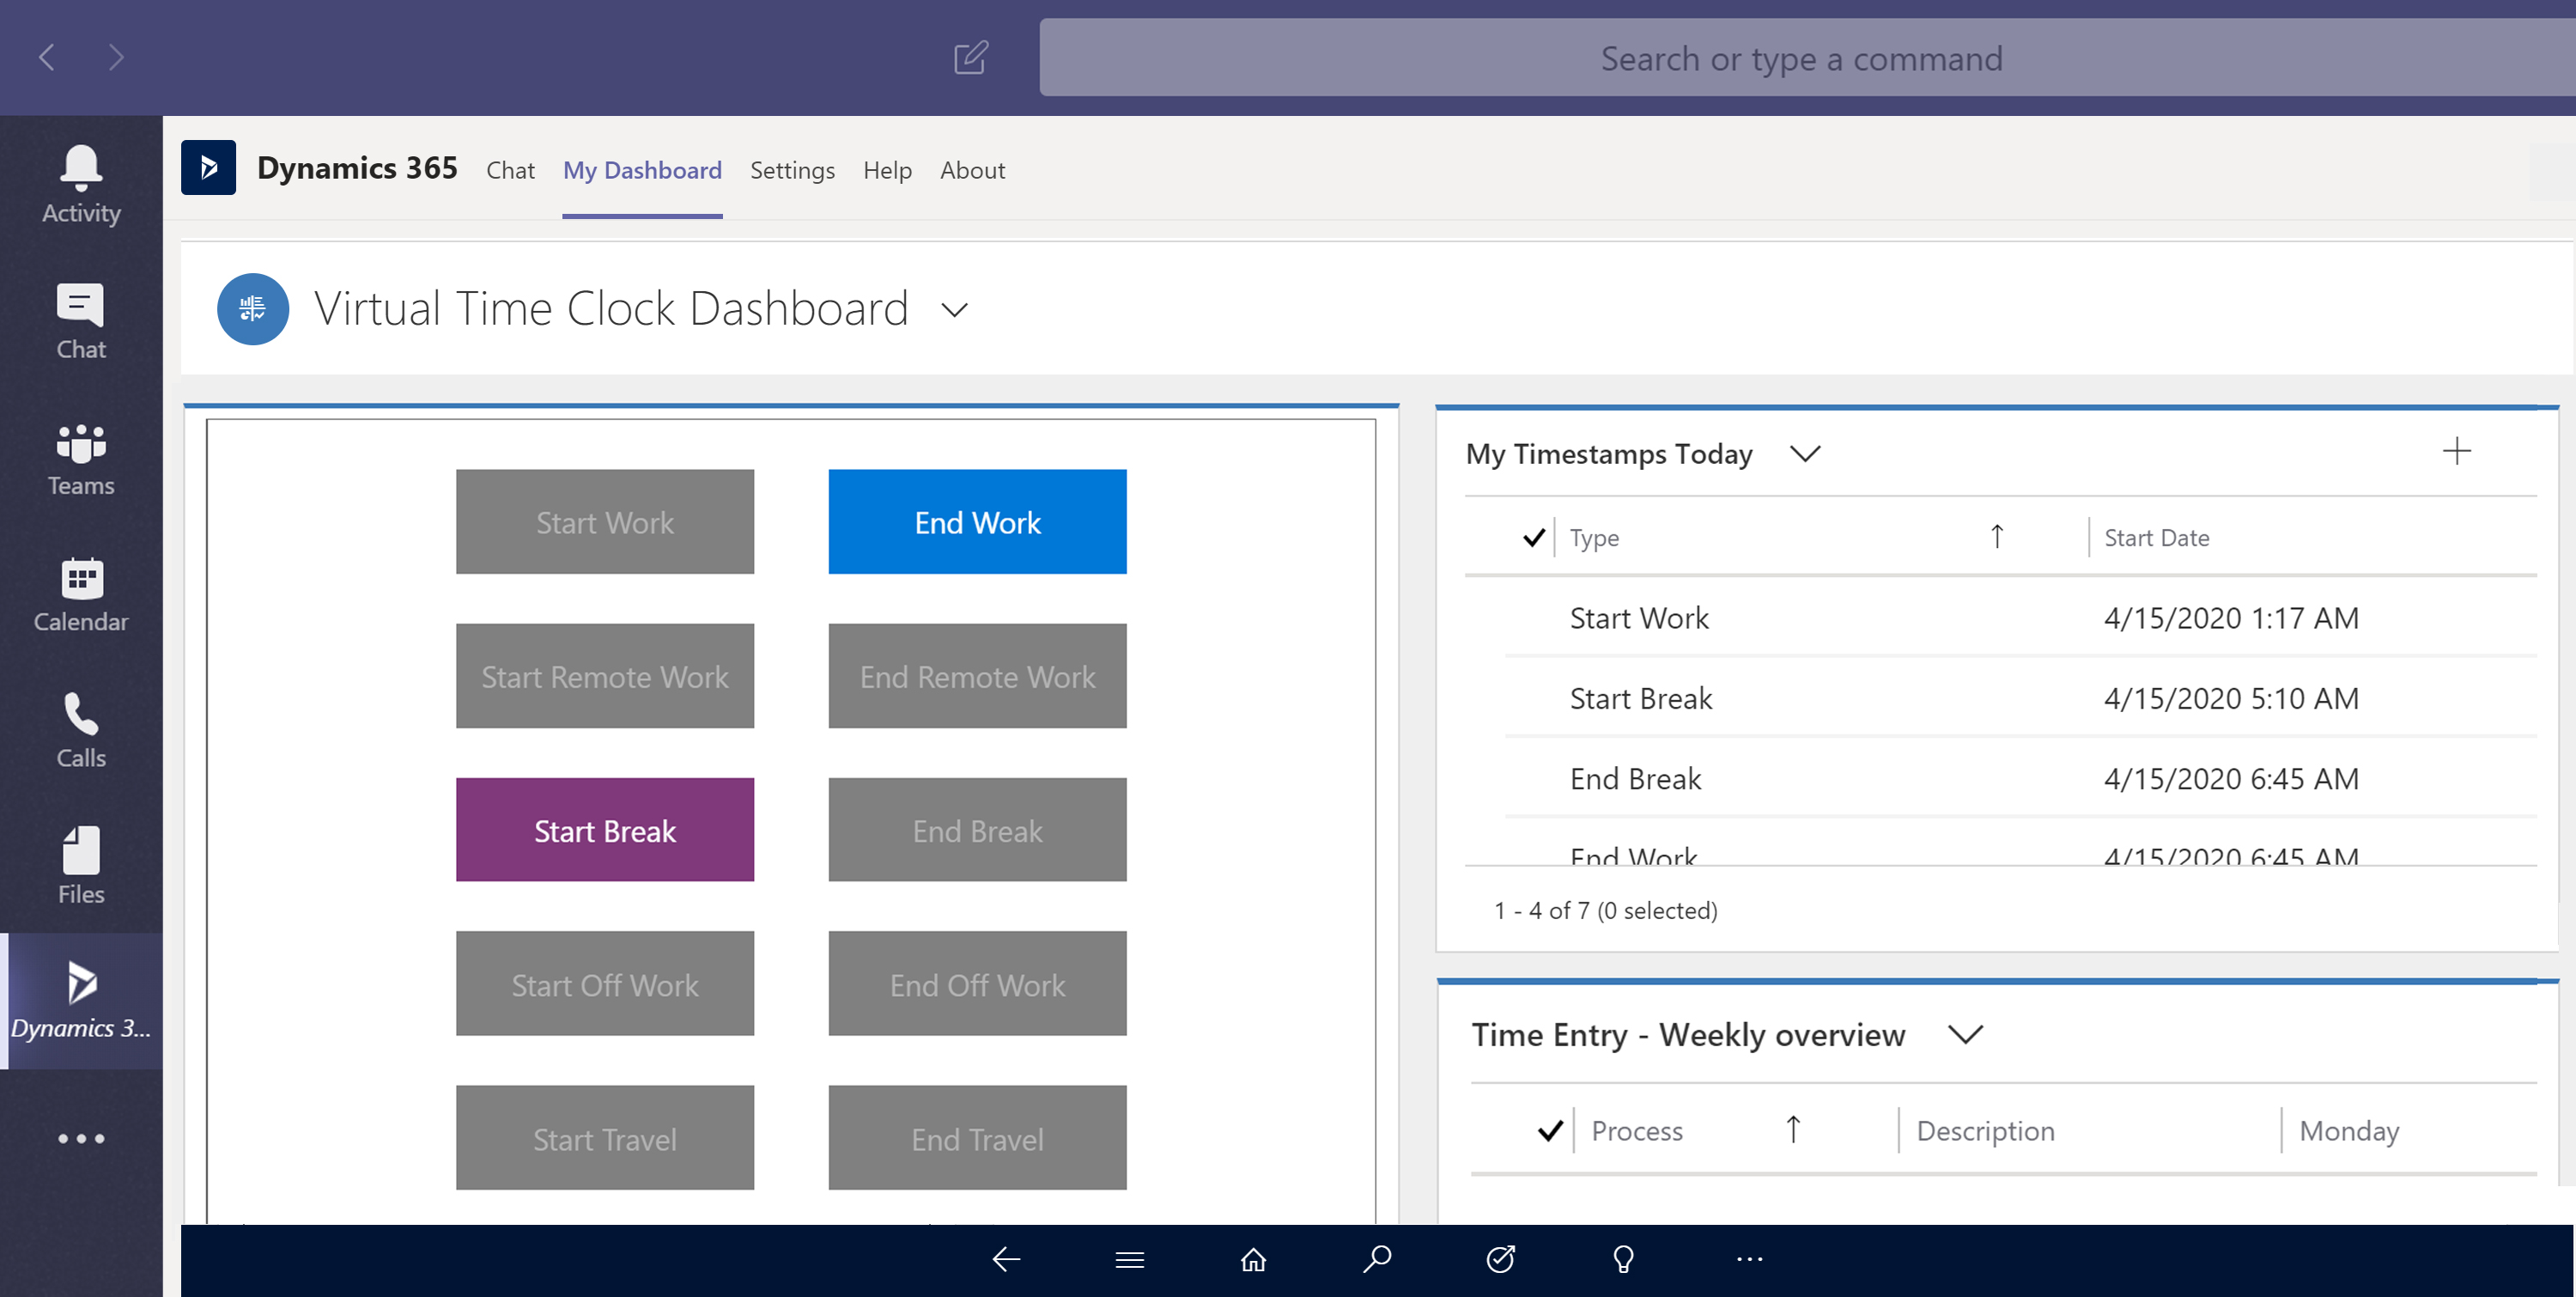2576x1297 pixels.
Task: Click the Start Work button
Action: point(605,522)
